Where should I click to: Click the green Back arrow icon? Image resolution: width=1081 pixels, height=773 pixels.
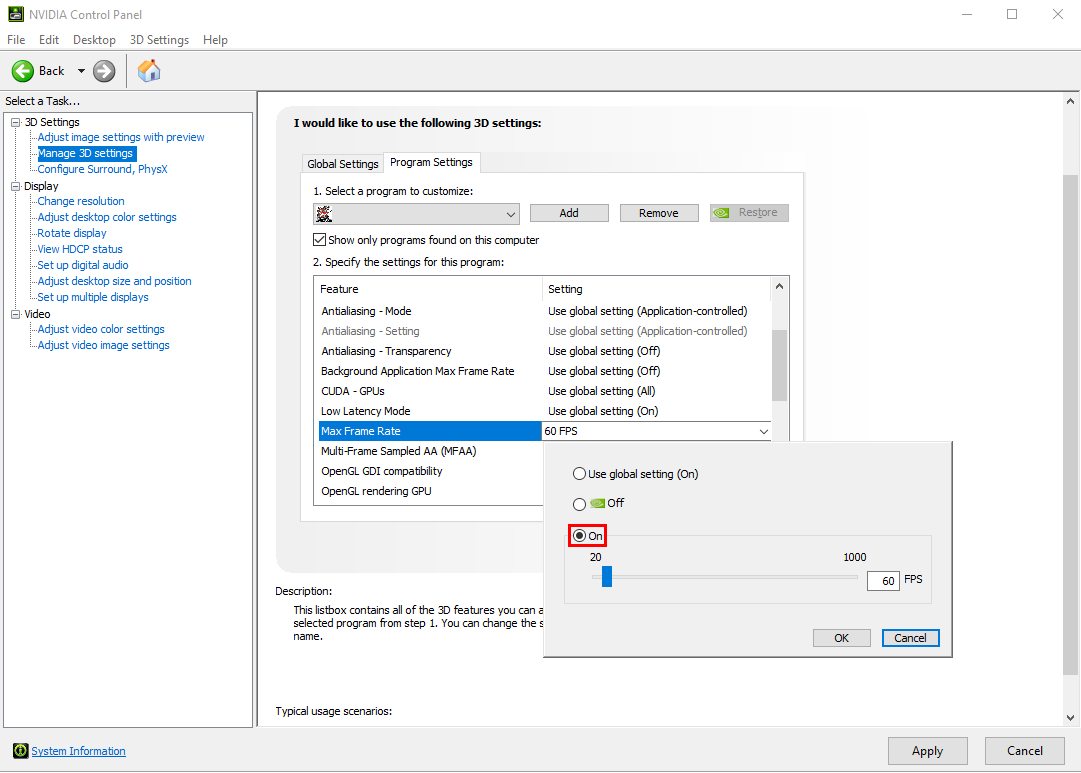tap(23, 71)
